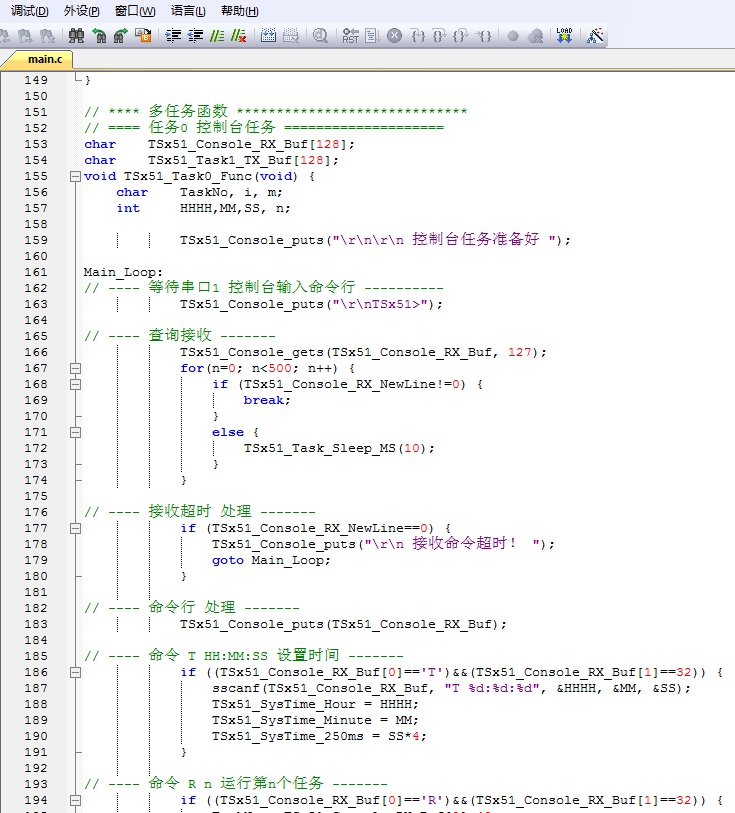The image size is (735, 813).
Task: Collapse the 'T' command if fold line 186
Action: [75, 672]
